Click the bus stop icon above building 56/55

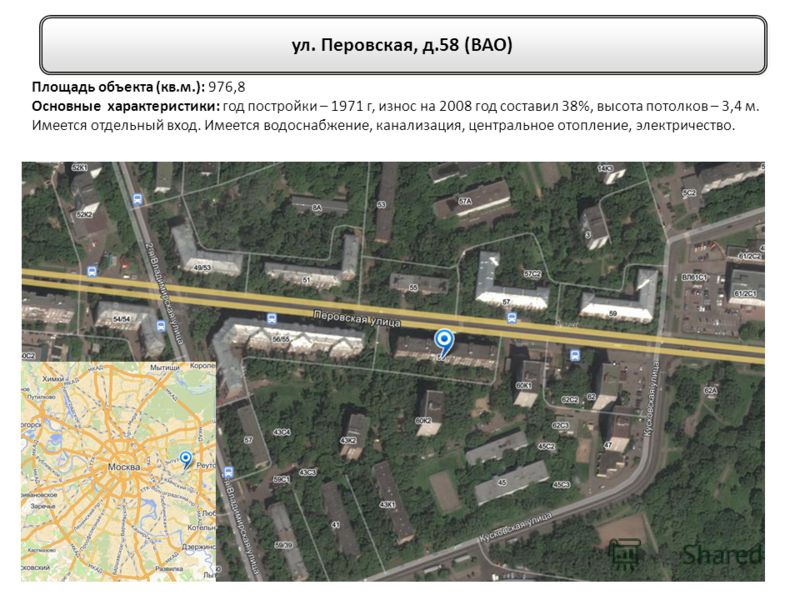(272, 319)
